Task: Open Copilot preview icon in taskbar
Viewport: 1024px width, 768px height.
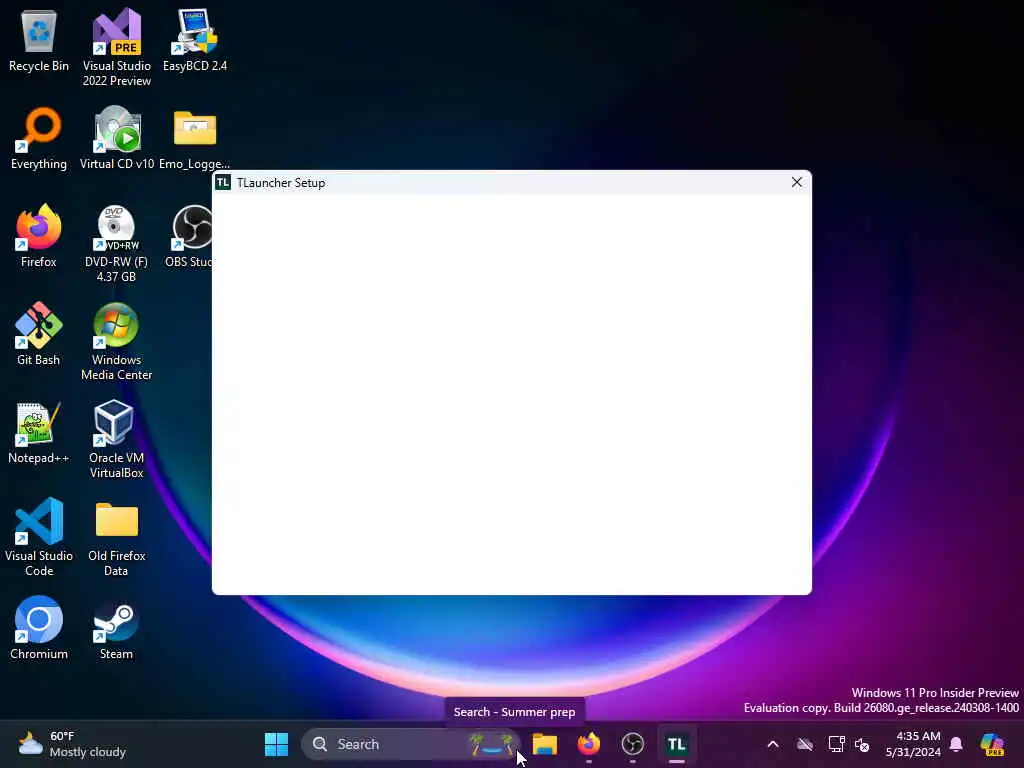Action: (x=992, y=744)
